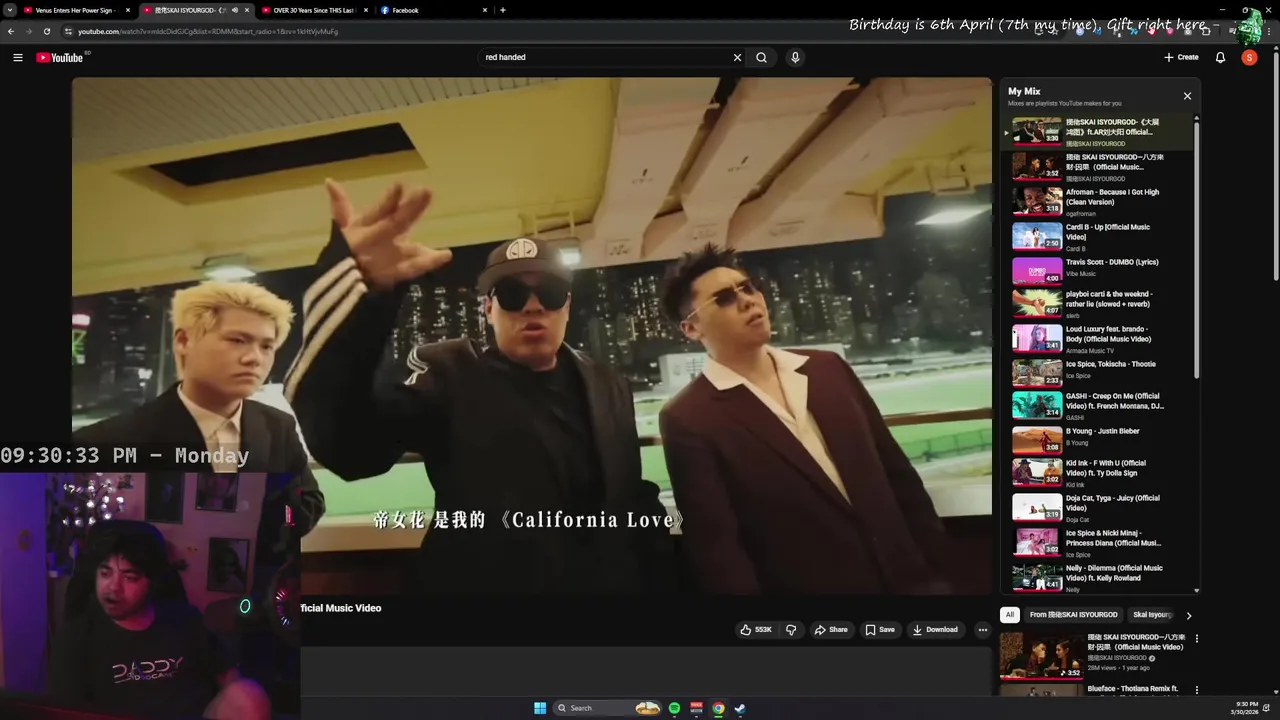1280x720 pixels.
Task: Open more actions three-dot menu under video
Action: (982, 630)
